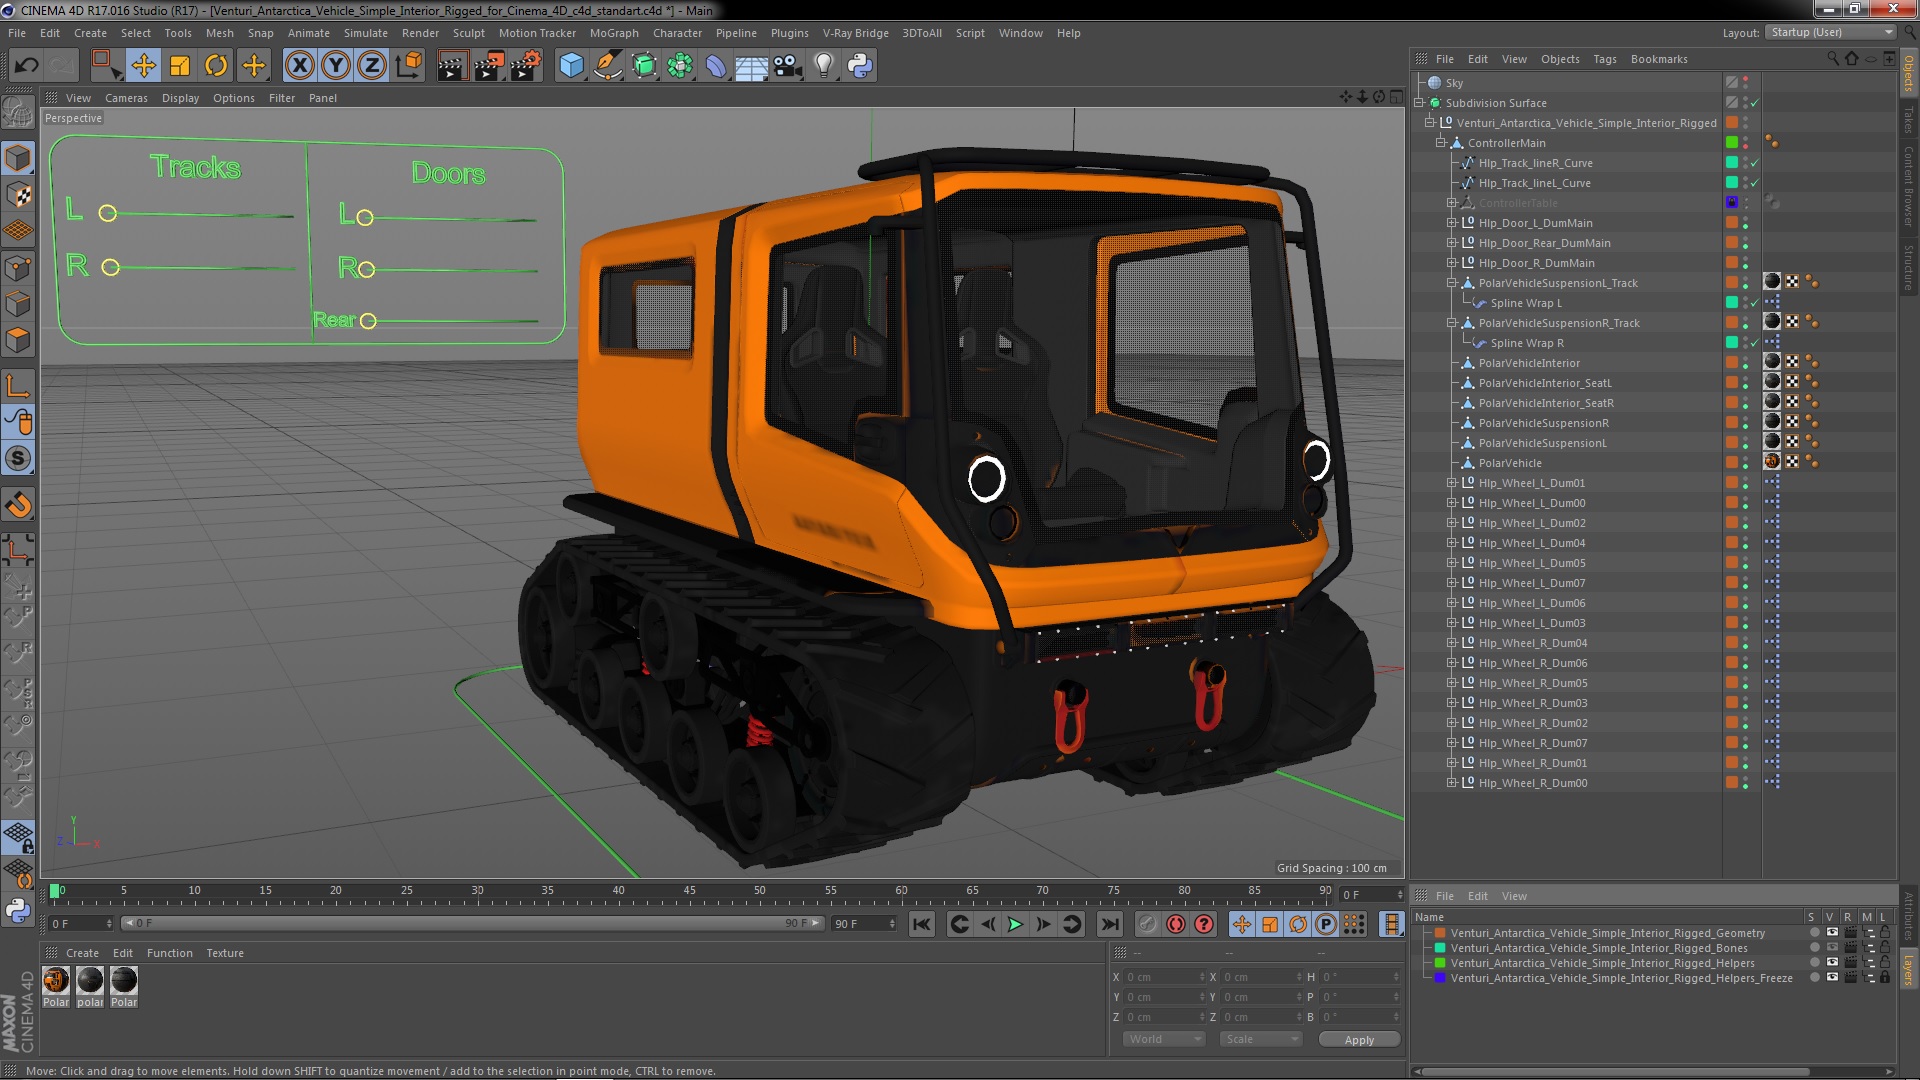Viewport: 1920px width, 1080px height.
Task: Select the Scale tool in top toolbar
Action: 180,66
